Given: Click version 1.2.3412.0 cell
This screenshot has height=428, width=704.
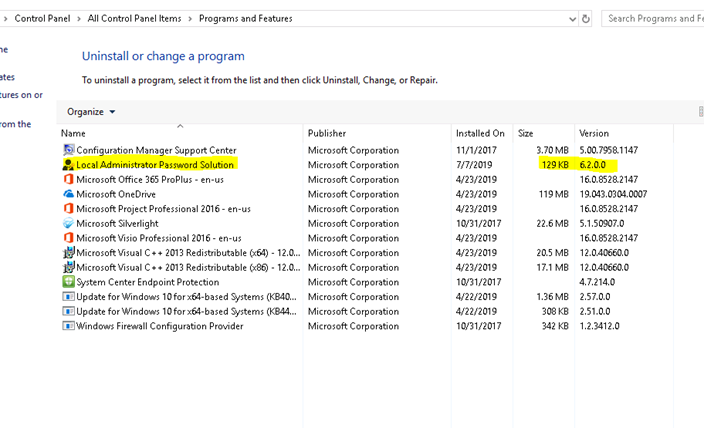Looking at the screenshot, I should tap(599, 326).
